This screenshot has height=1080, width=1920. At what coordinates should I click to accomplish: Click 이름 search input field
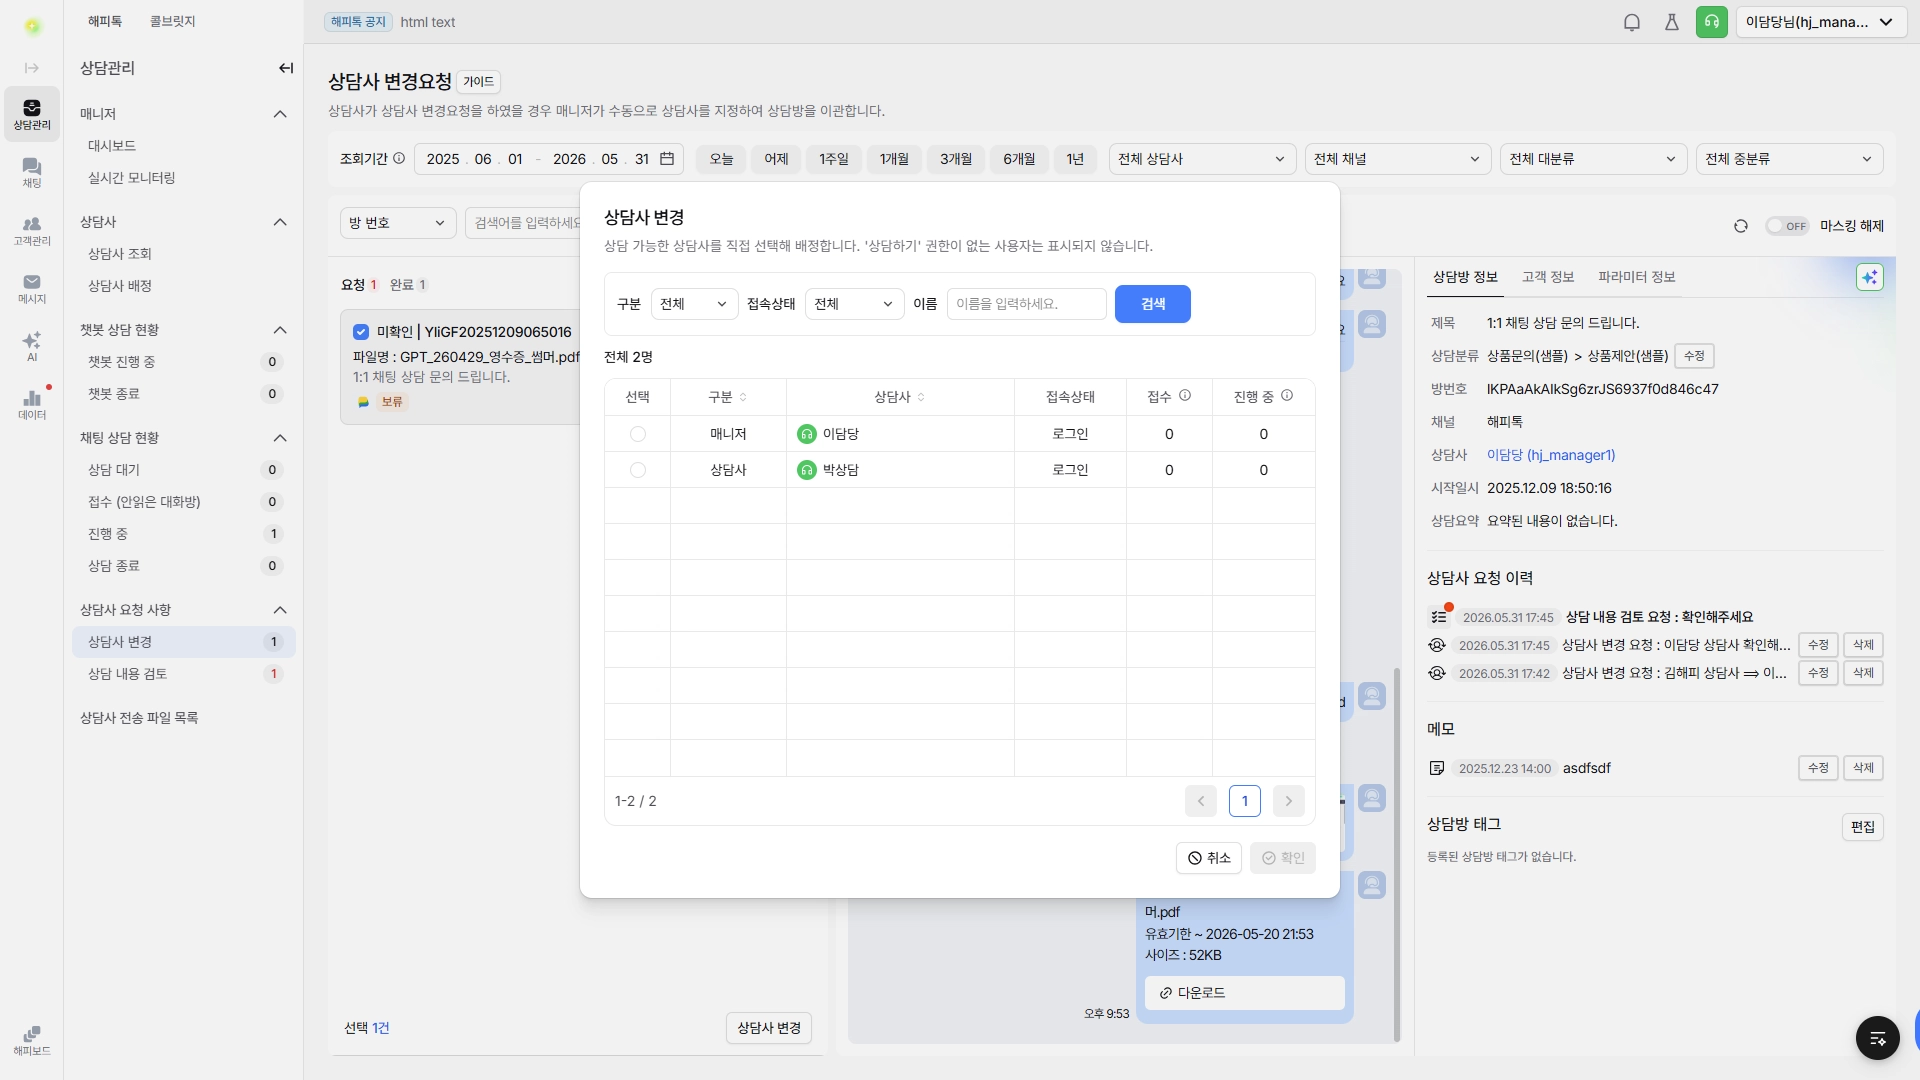(1027, 304)
